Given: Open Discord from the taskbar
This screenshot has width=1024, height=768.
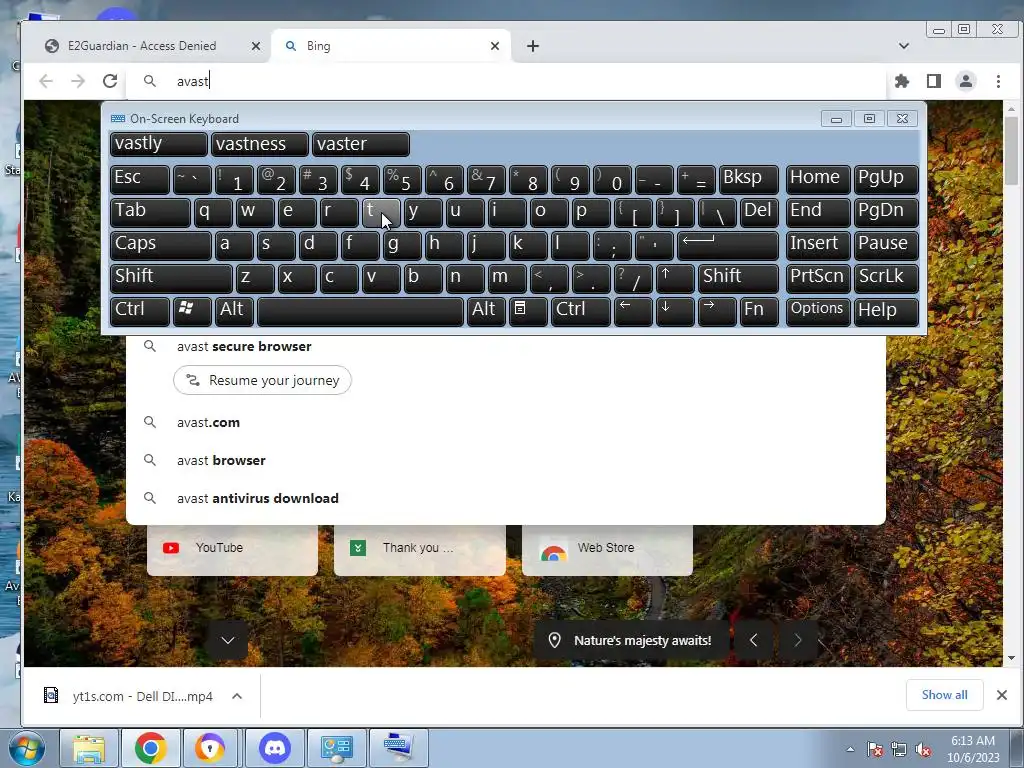Looking at the screenshot, I should pyautogui.click(x=275, y=748).
